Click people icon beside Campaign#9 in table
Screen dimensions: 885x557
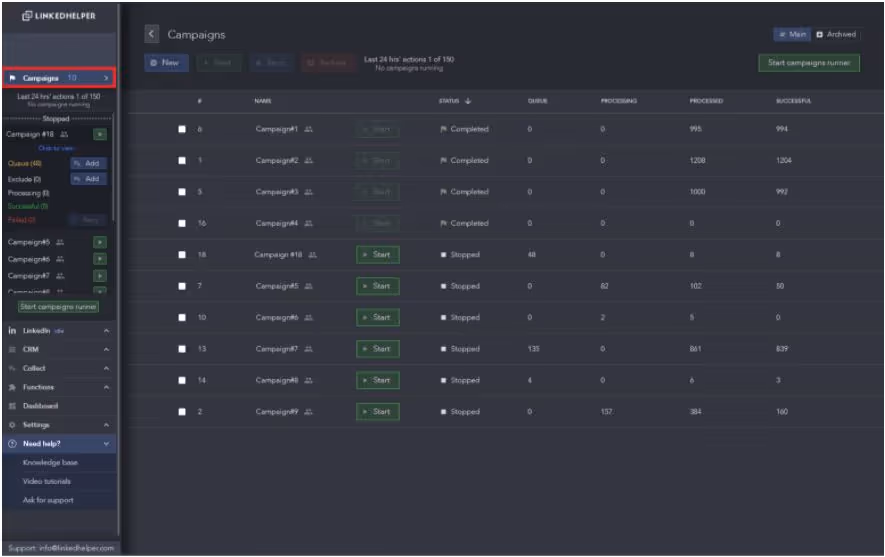(308, 412)
